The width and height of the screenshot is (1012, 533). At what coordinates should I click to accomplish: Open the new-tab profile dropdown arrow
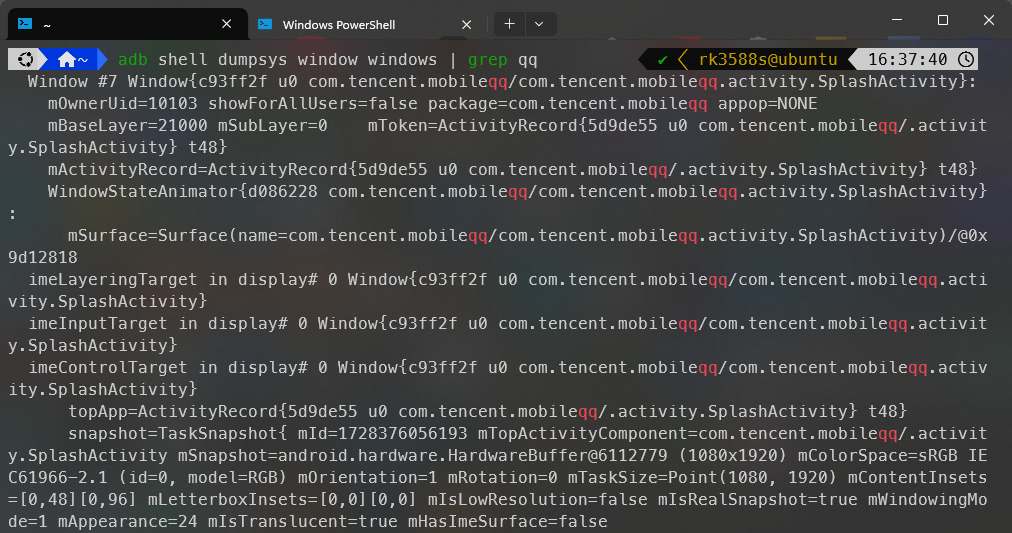(x=539, y=24)
